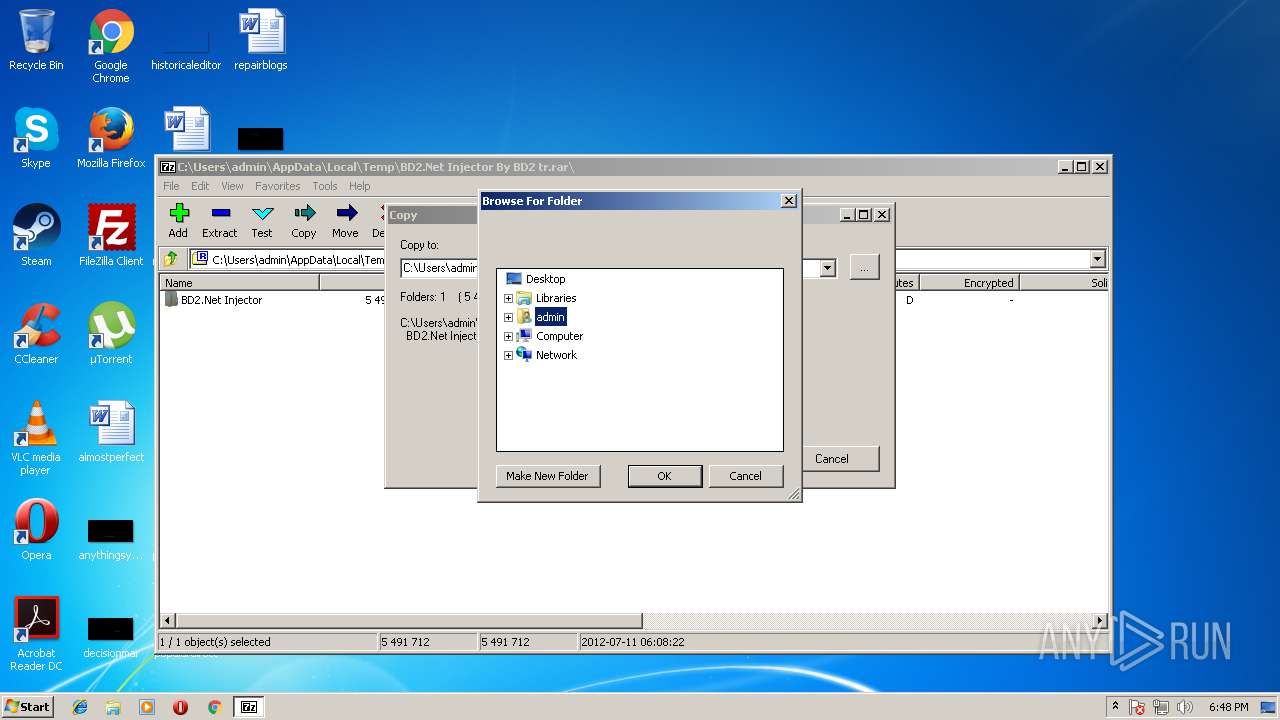
Task: Open the View menu in 7-Zip
Action: tap(232, 186)
